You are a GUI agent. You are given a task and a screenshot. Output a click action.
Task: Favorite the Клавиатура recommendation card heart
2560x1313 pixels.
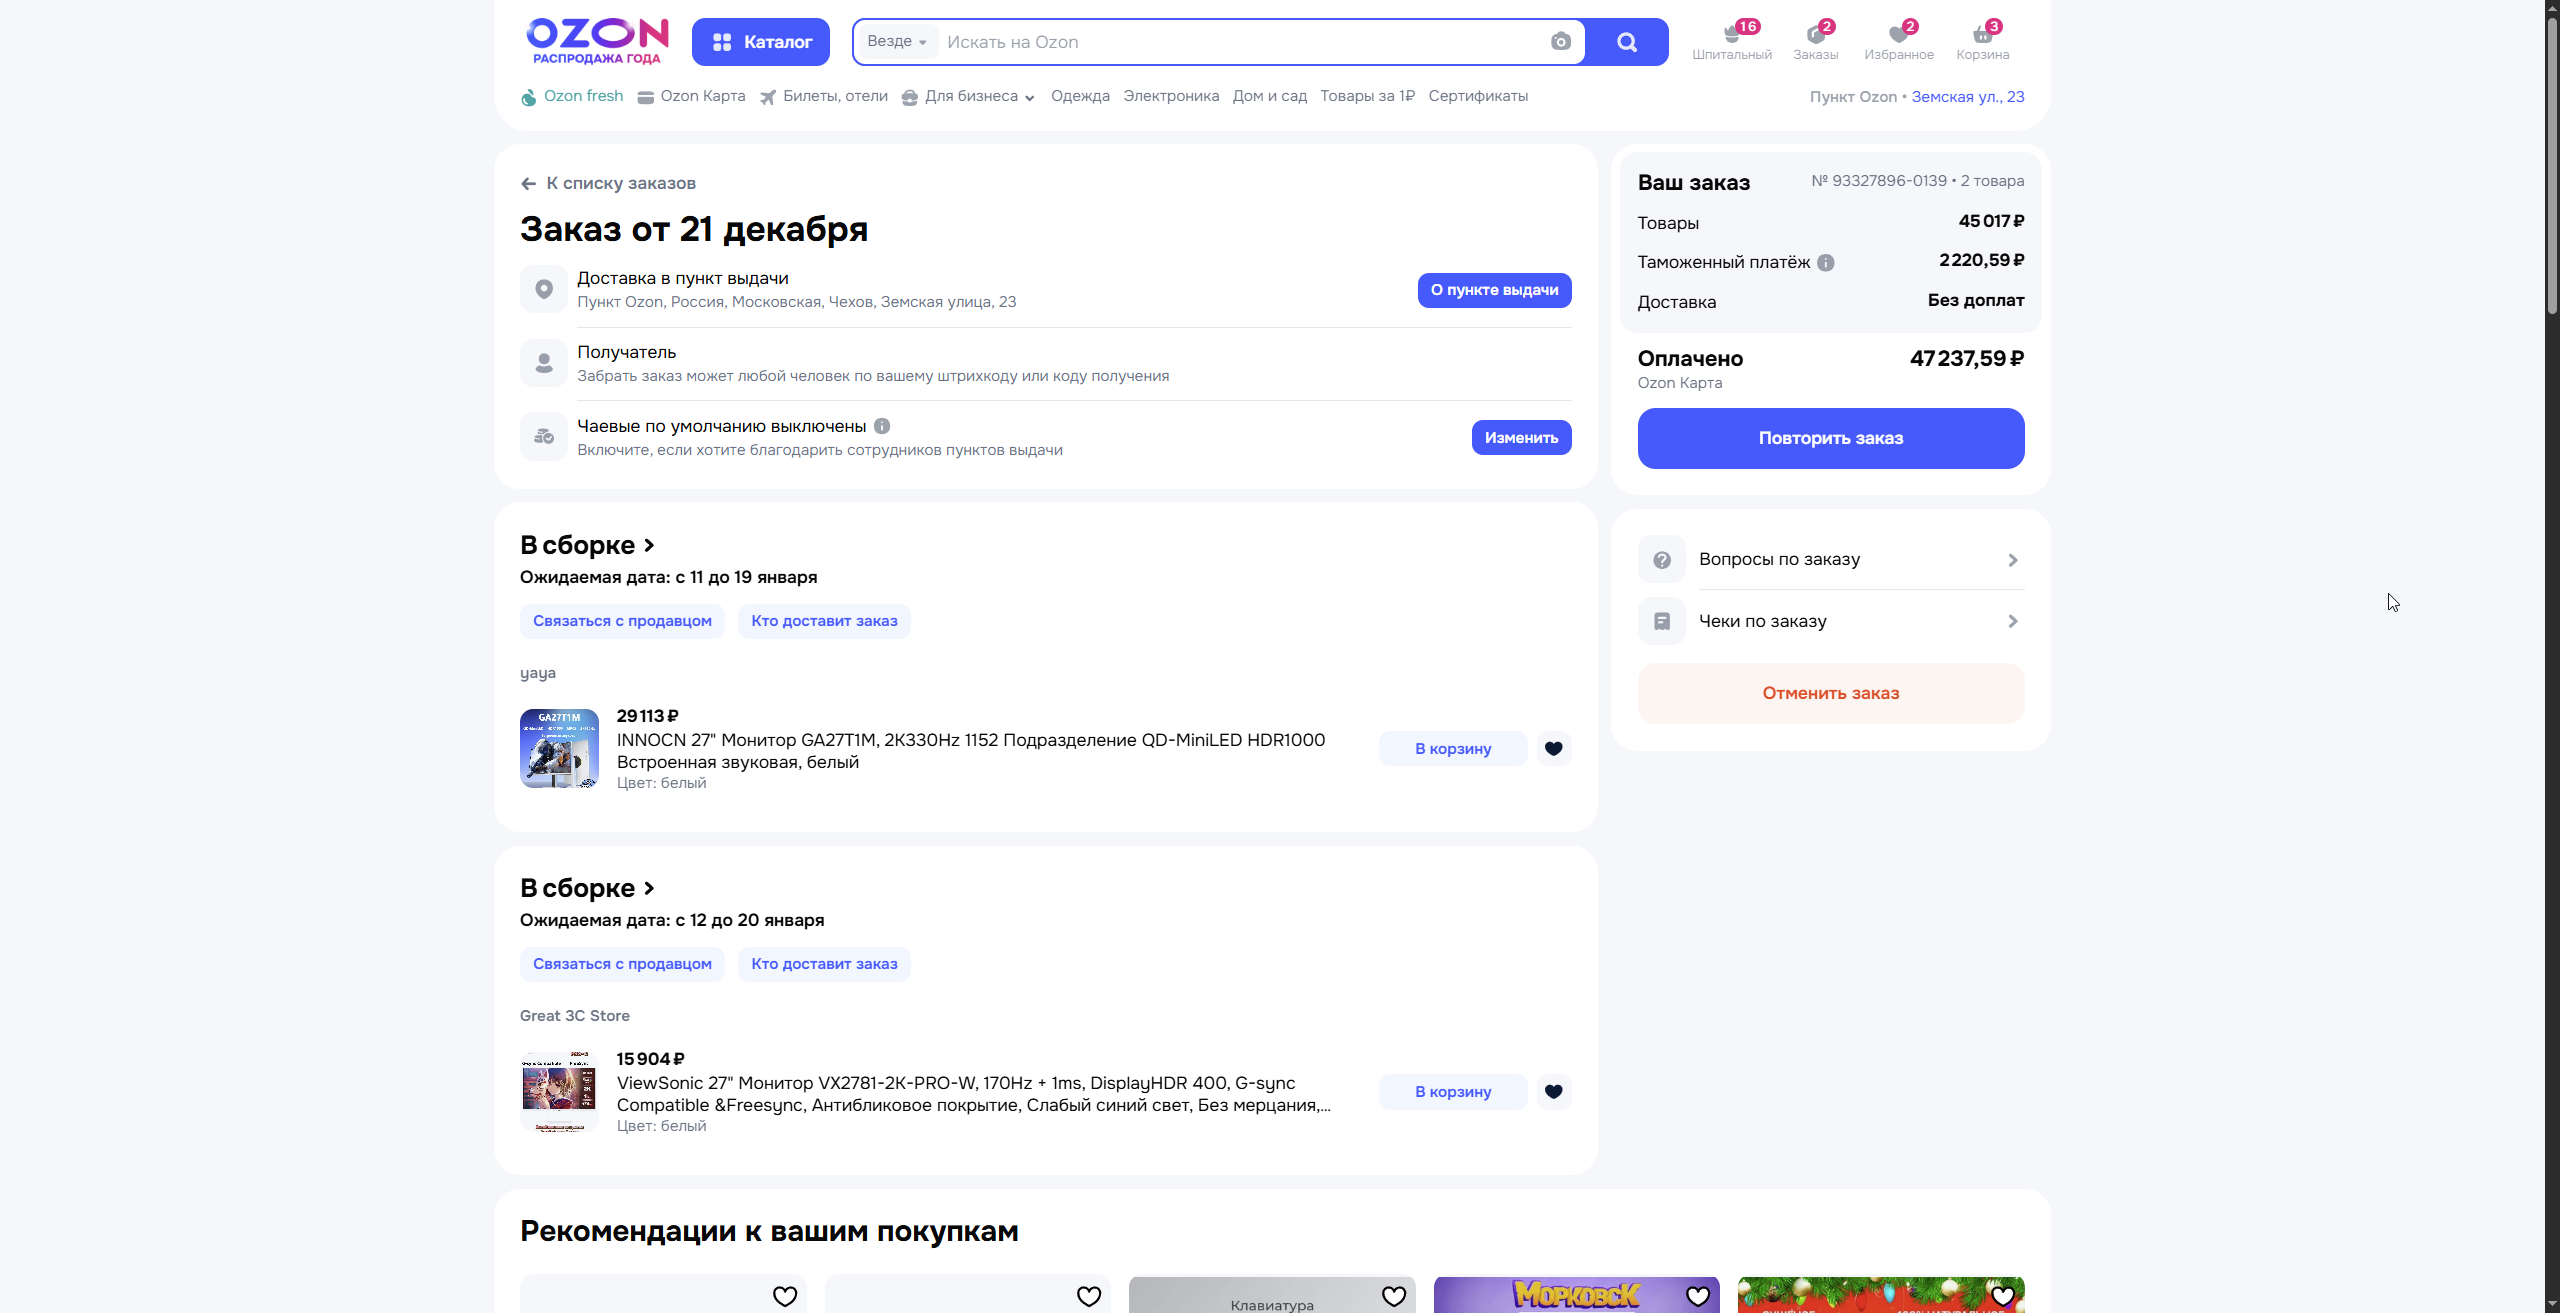click(x=1394, y=1297)
